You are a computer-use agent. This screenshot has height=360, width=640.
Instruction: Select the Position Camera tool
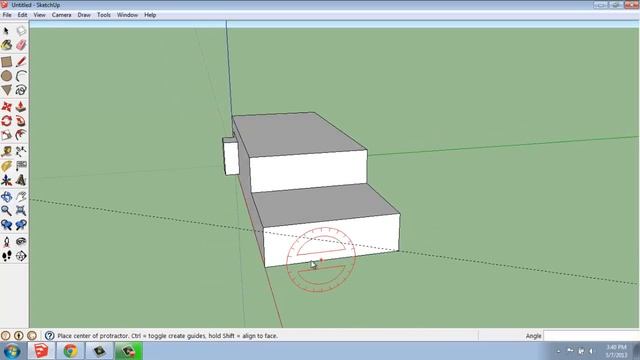point(7,242)
